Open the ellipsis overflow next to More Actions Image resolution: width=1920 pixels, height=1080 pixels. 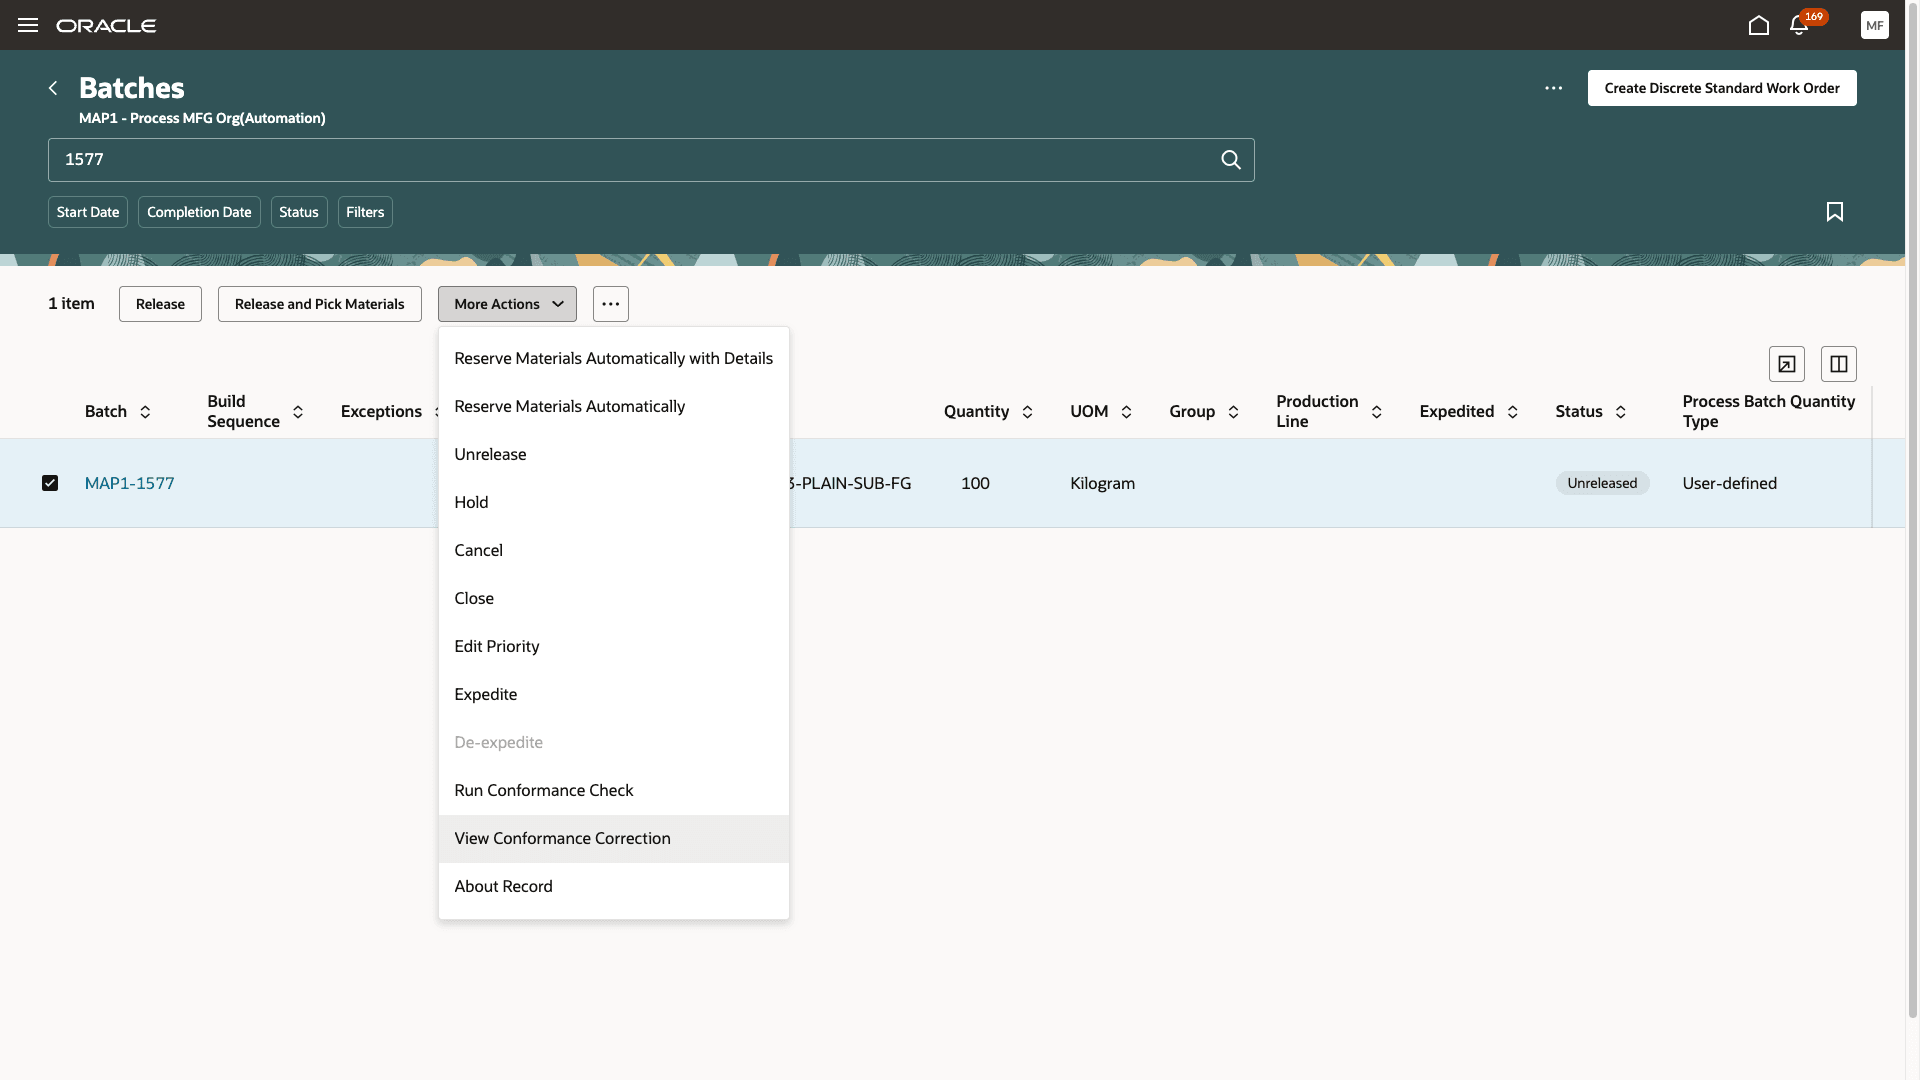(611, 304)
